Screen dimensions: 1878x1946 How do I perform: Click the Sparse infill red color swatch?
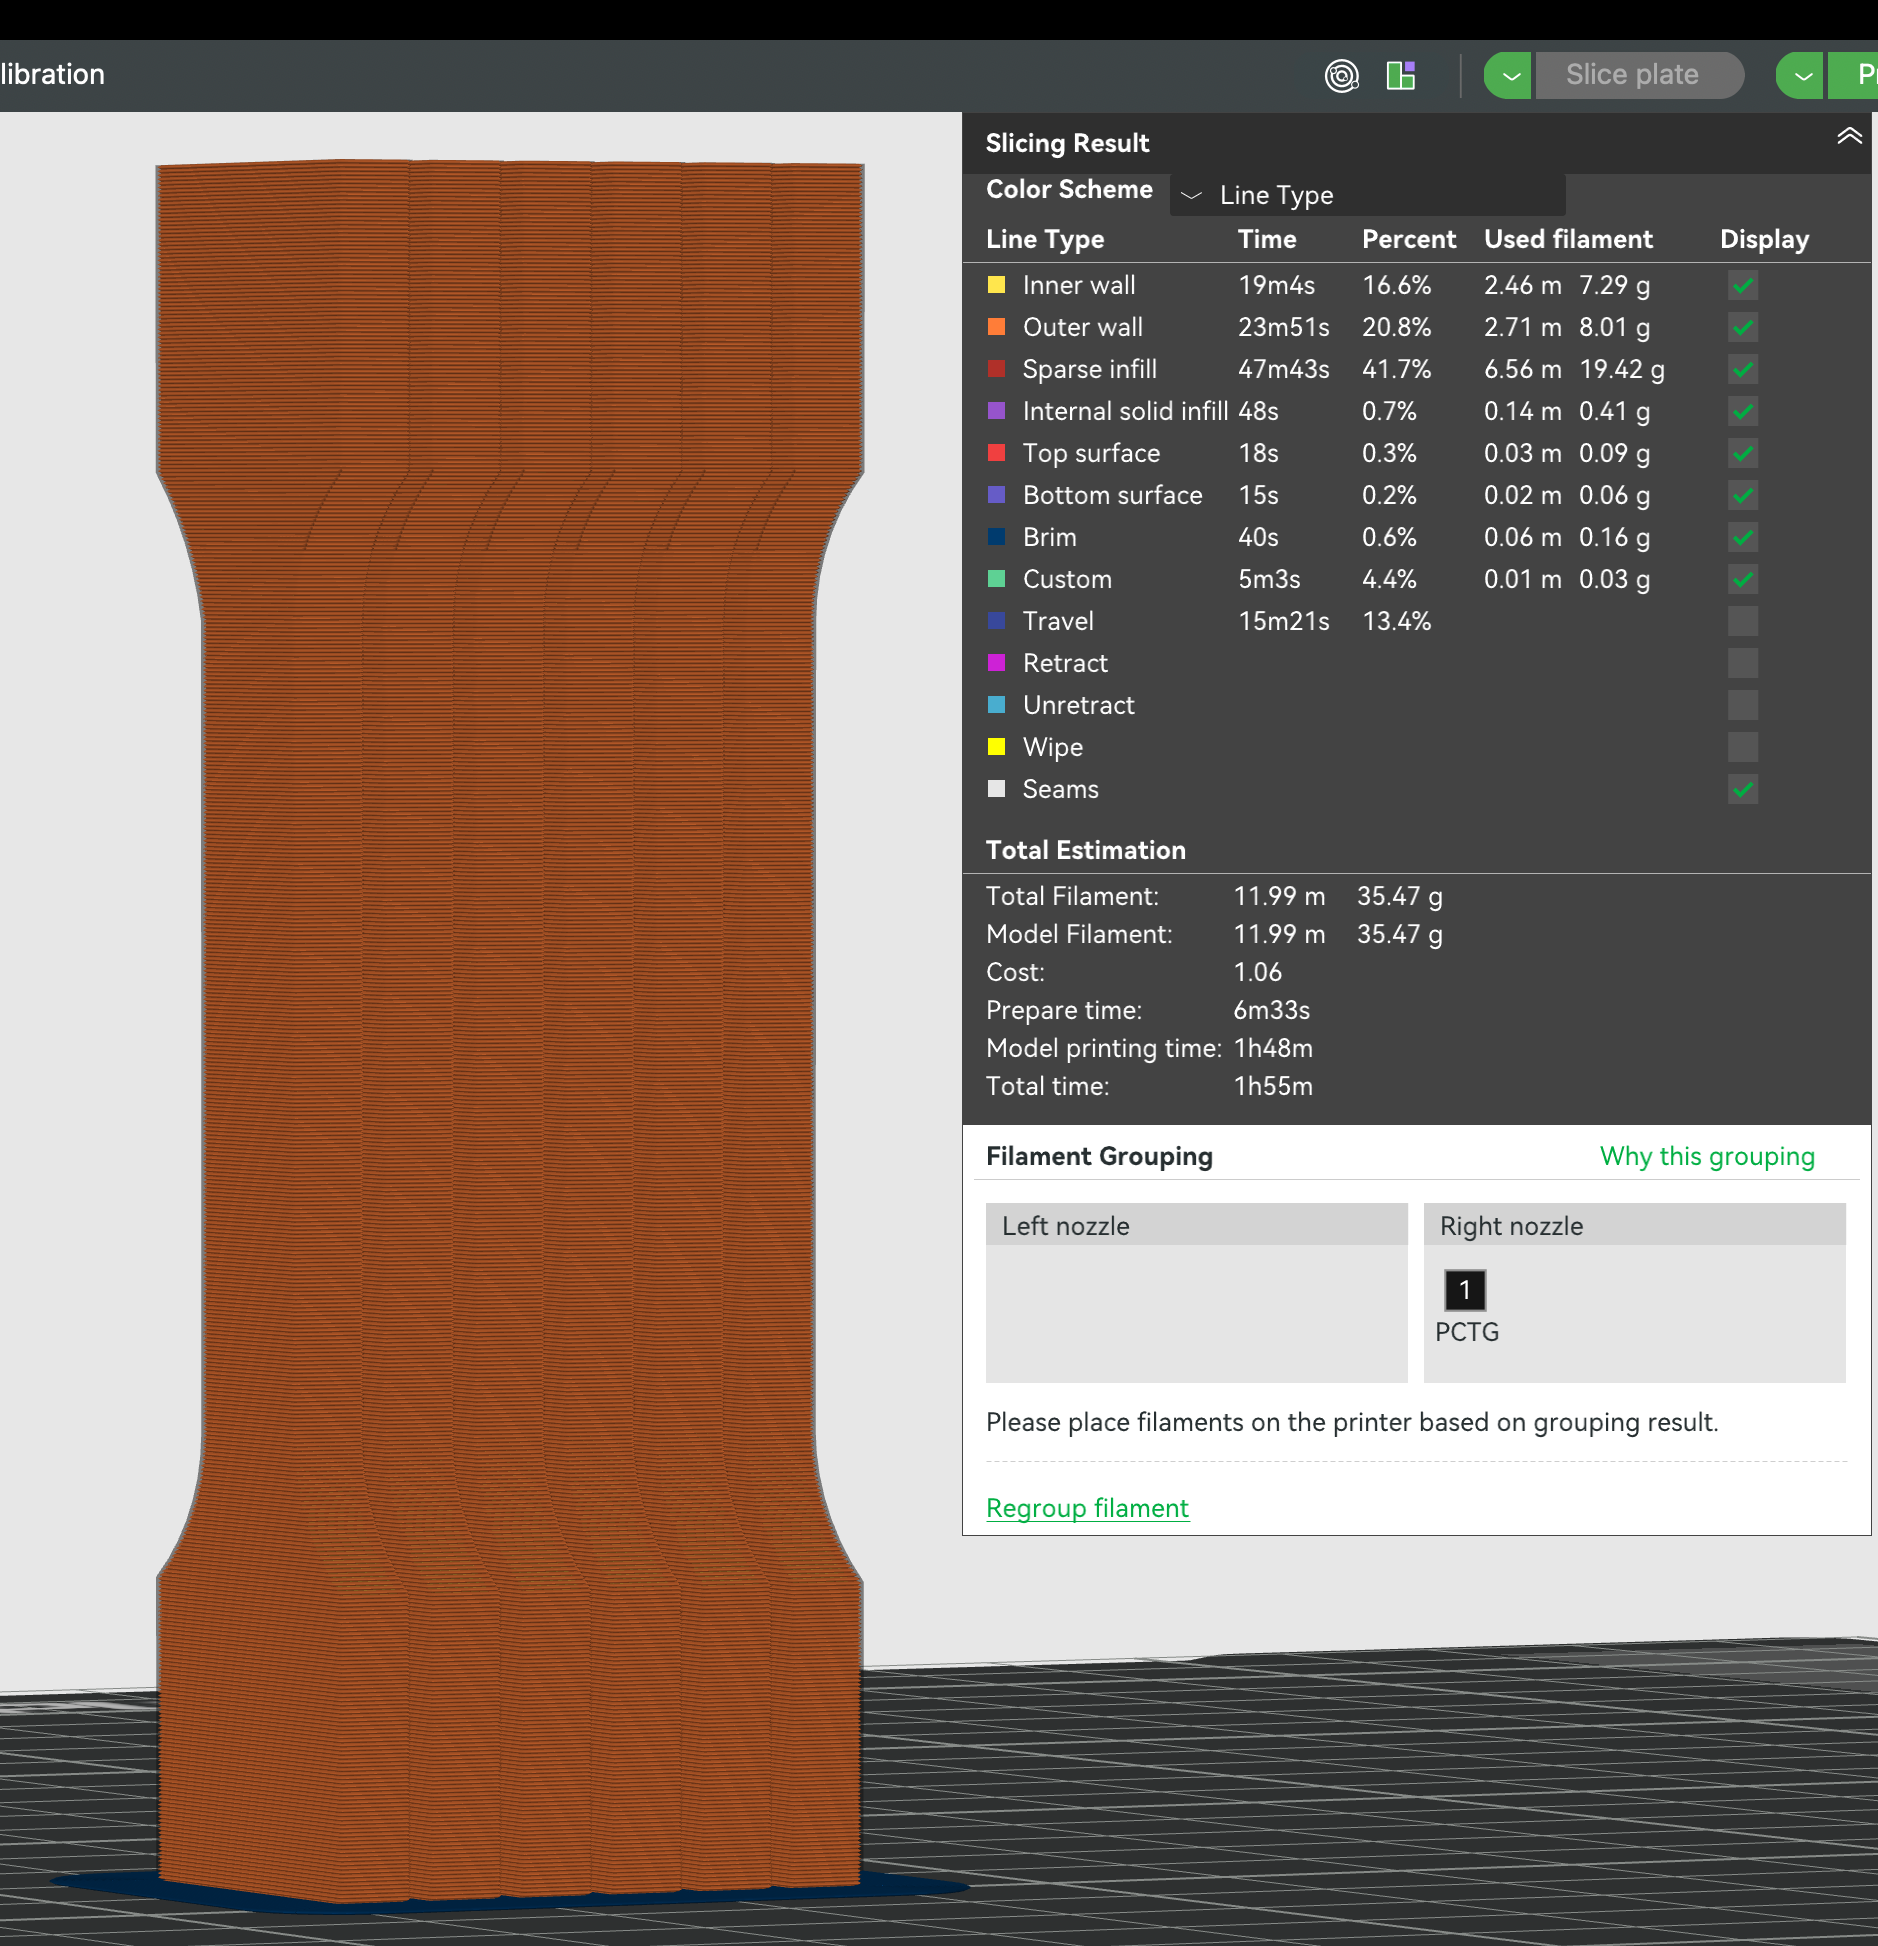(x=996, y=369)
